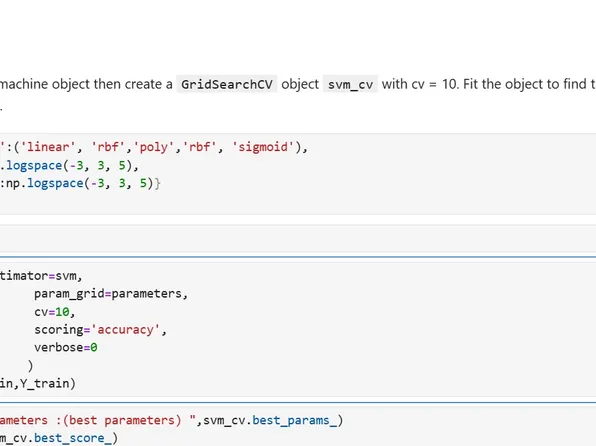The height and width of the screenshot is (446, 596).
Task: Click the scoring='accuracy' argument
Action: click(x=100, y=330)
